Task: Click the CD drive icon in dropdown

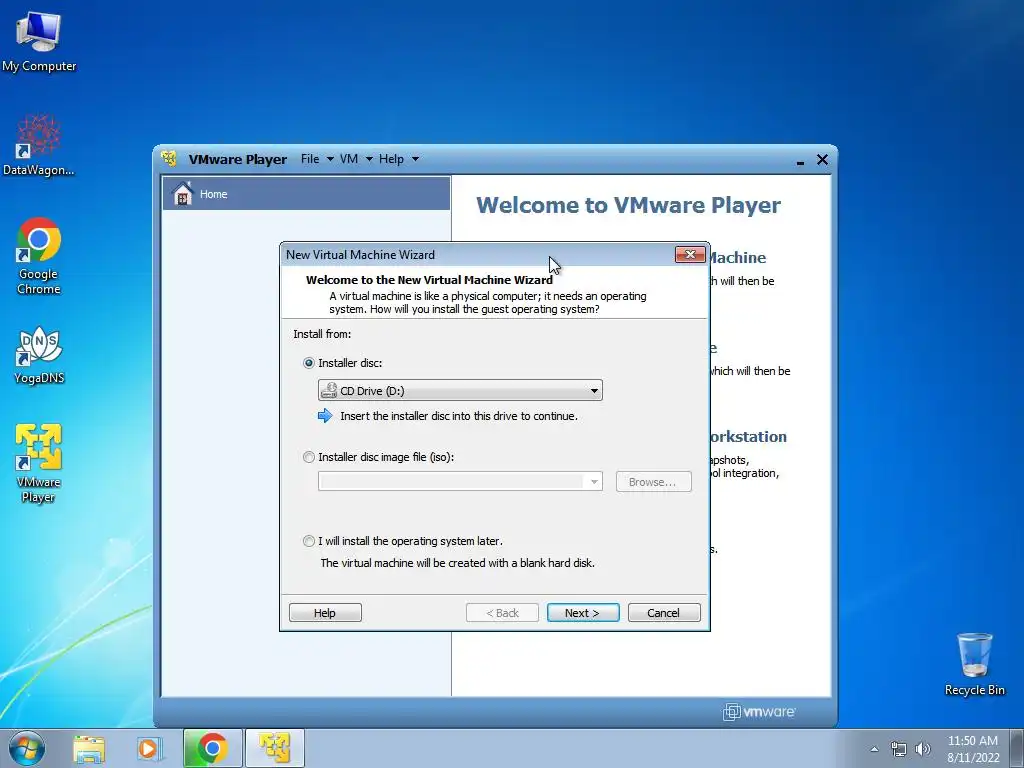Action: 329,391
